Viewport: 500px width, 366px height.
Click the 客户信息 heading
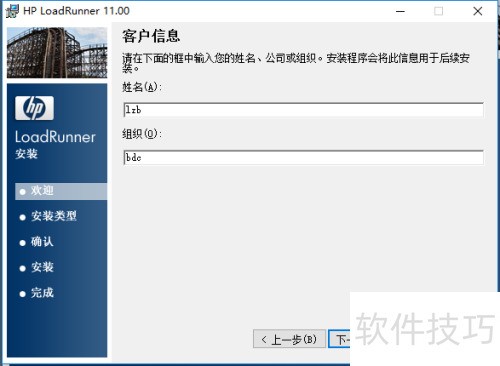click(151, 36)
